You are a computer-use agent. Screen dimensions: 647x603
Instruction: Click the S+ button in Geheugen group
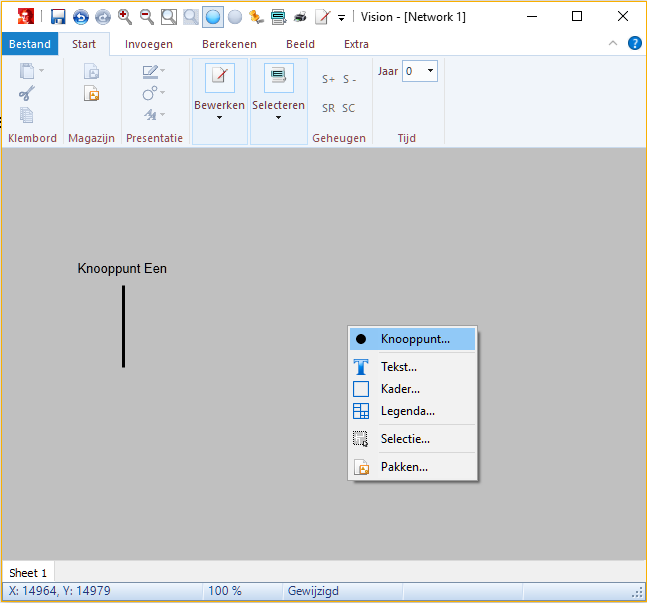click(x=328, y=79)
